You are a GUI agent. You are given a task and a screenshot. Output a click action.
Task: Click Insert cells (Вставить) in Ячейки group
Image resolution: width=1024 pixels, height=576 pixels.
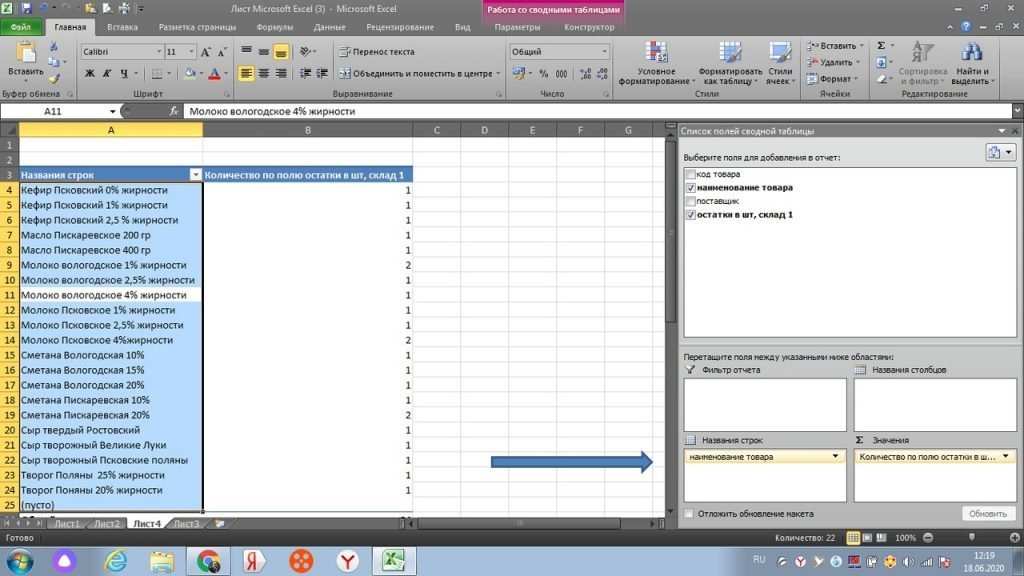pyautogui.click(x=833, y=46)
